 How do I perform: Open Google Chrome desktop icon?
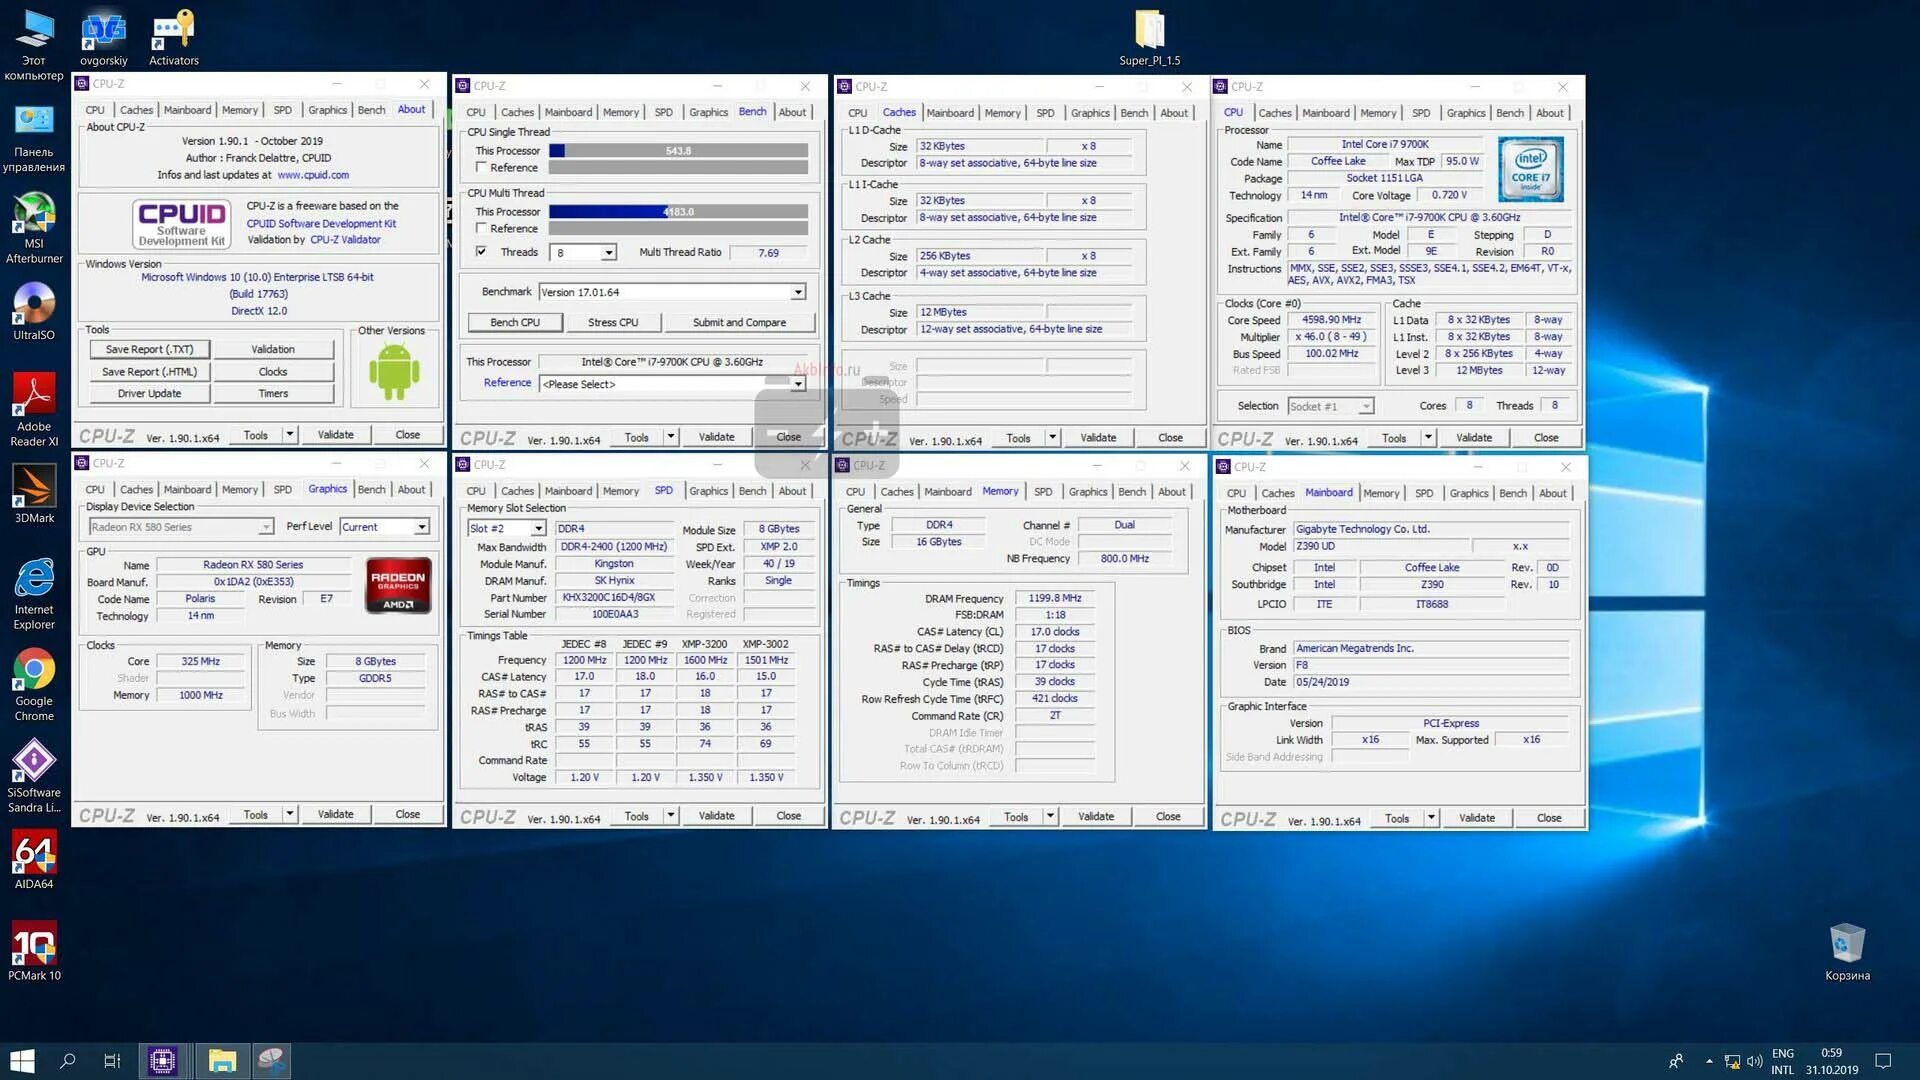(x=34, y=685)
